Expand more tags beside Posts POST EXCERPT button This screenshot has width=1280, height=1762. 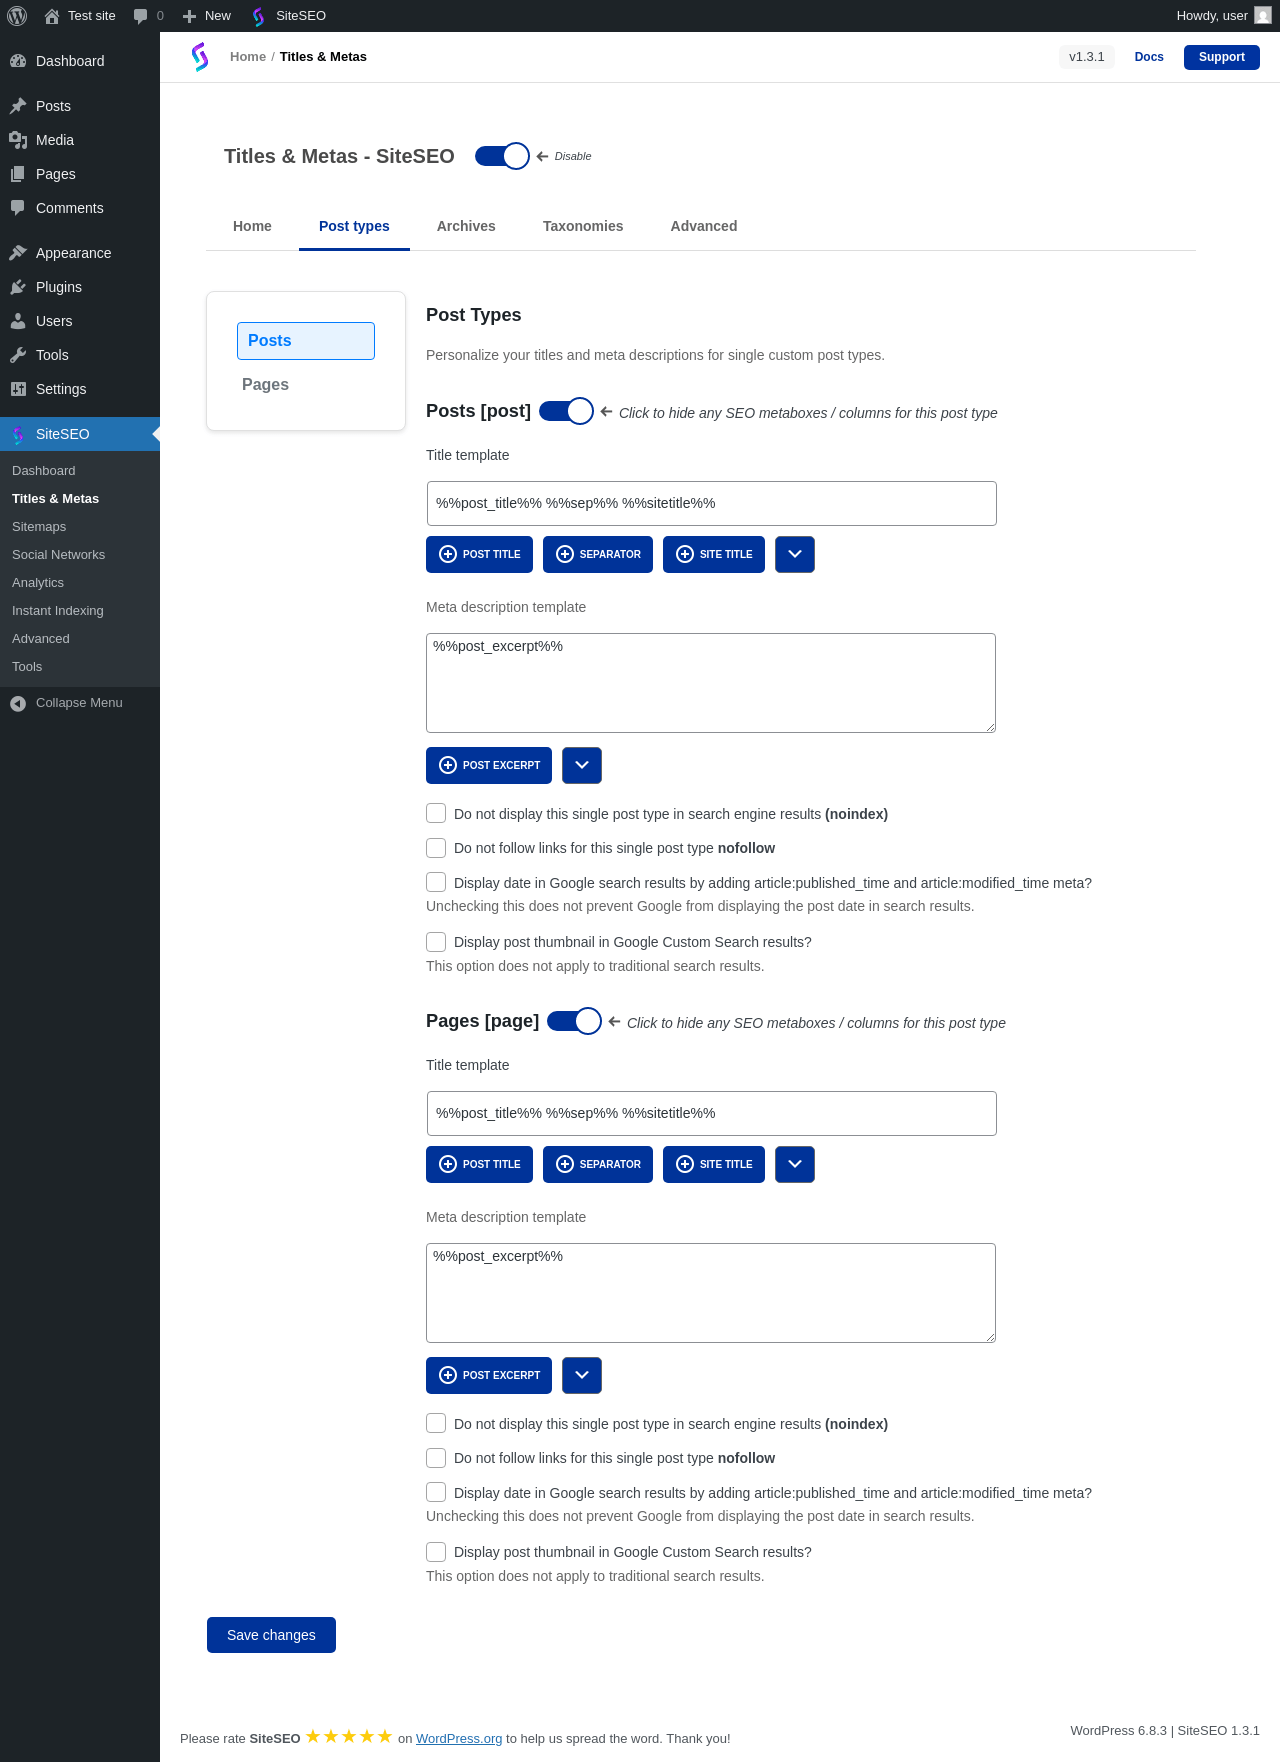582,765
